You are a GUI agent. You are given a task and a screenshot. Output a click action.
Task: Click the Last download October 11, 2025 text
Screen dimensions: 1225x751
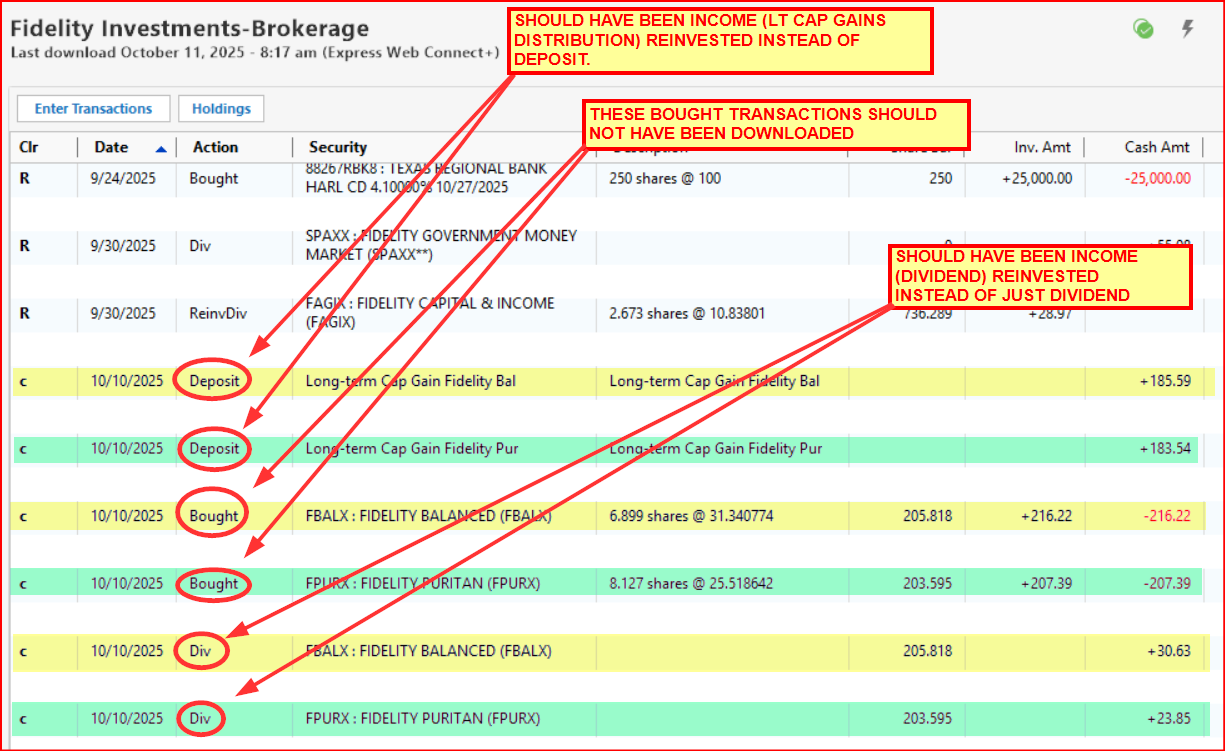254,52
